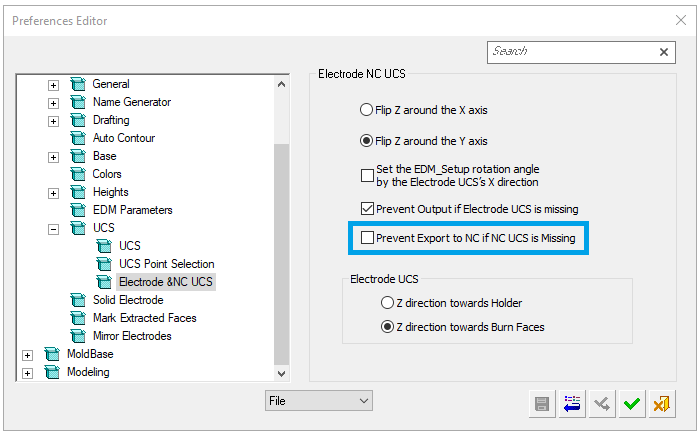Click the green checkmark OK icon
700x436 pixels.
coord(631,404)
